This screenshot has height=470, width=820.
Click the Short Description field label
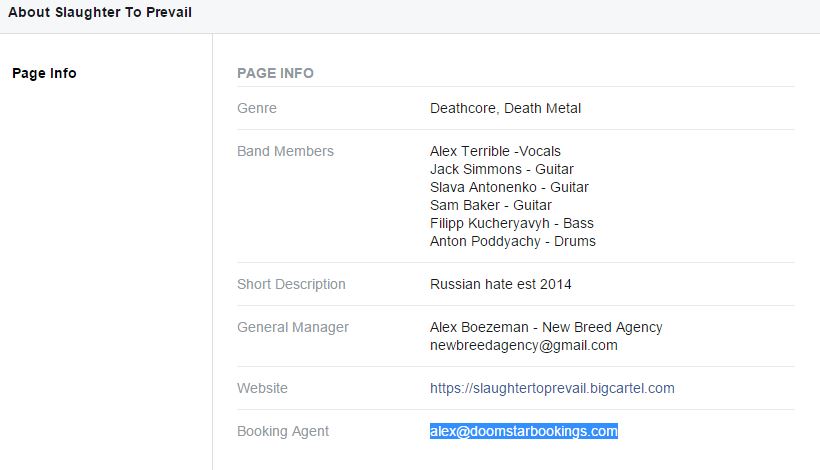[x=291, y=284]
